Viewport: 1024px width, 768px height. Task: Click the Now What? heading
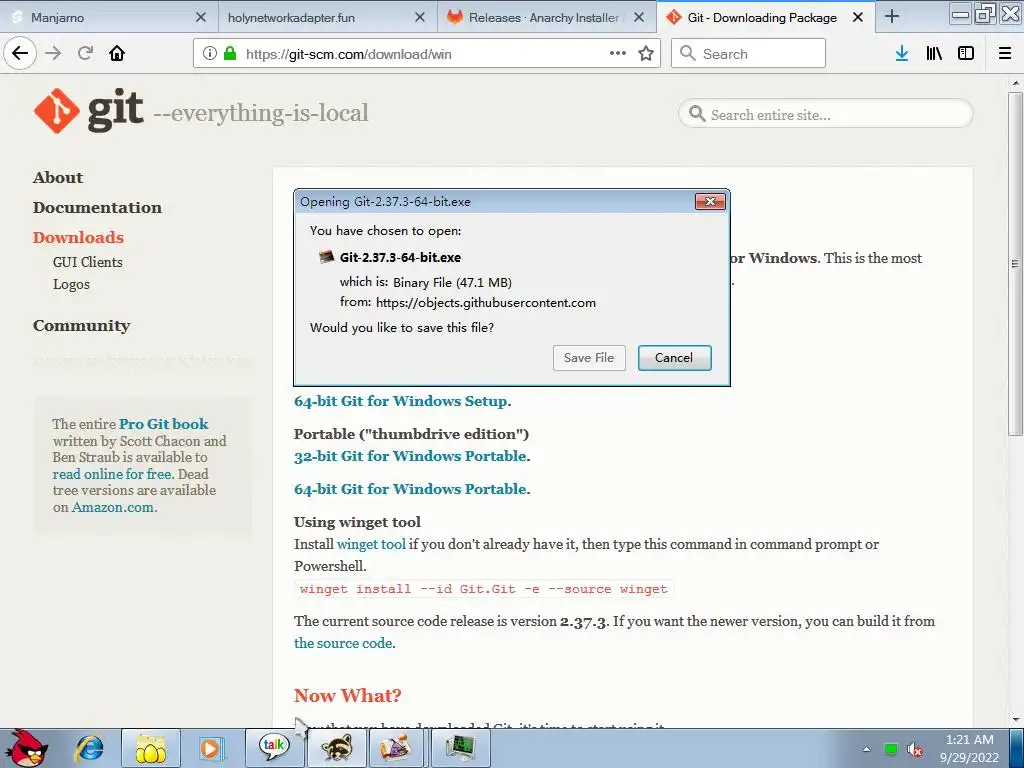click(x=347, y=696)
